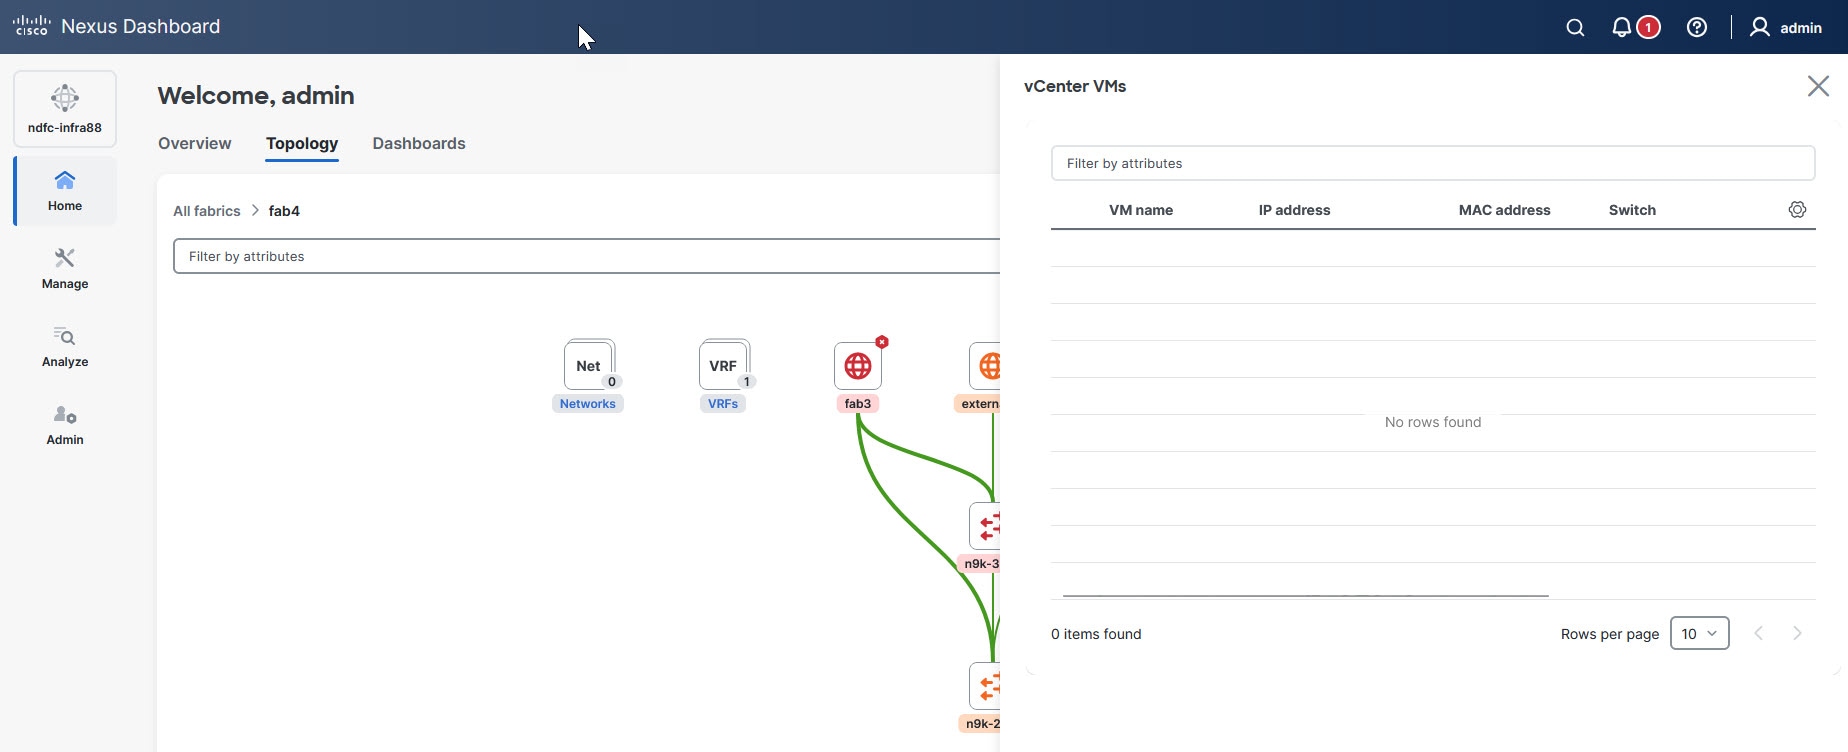The height and width of the screenshot is (752, 1848).
Task: Open the Manage sidebar section
Action: pos(65,269)
